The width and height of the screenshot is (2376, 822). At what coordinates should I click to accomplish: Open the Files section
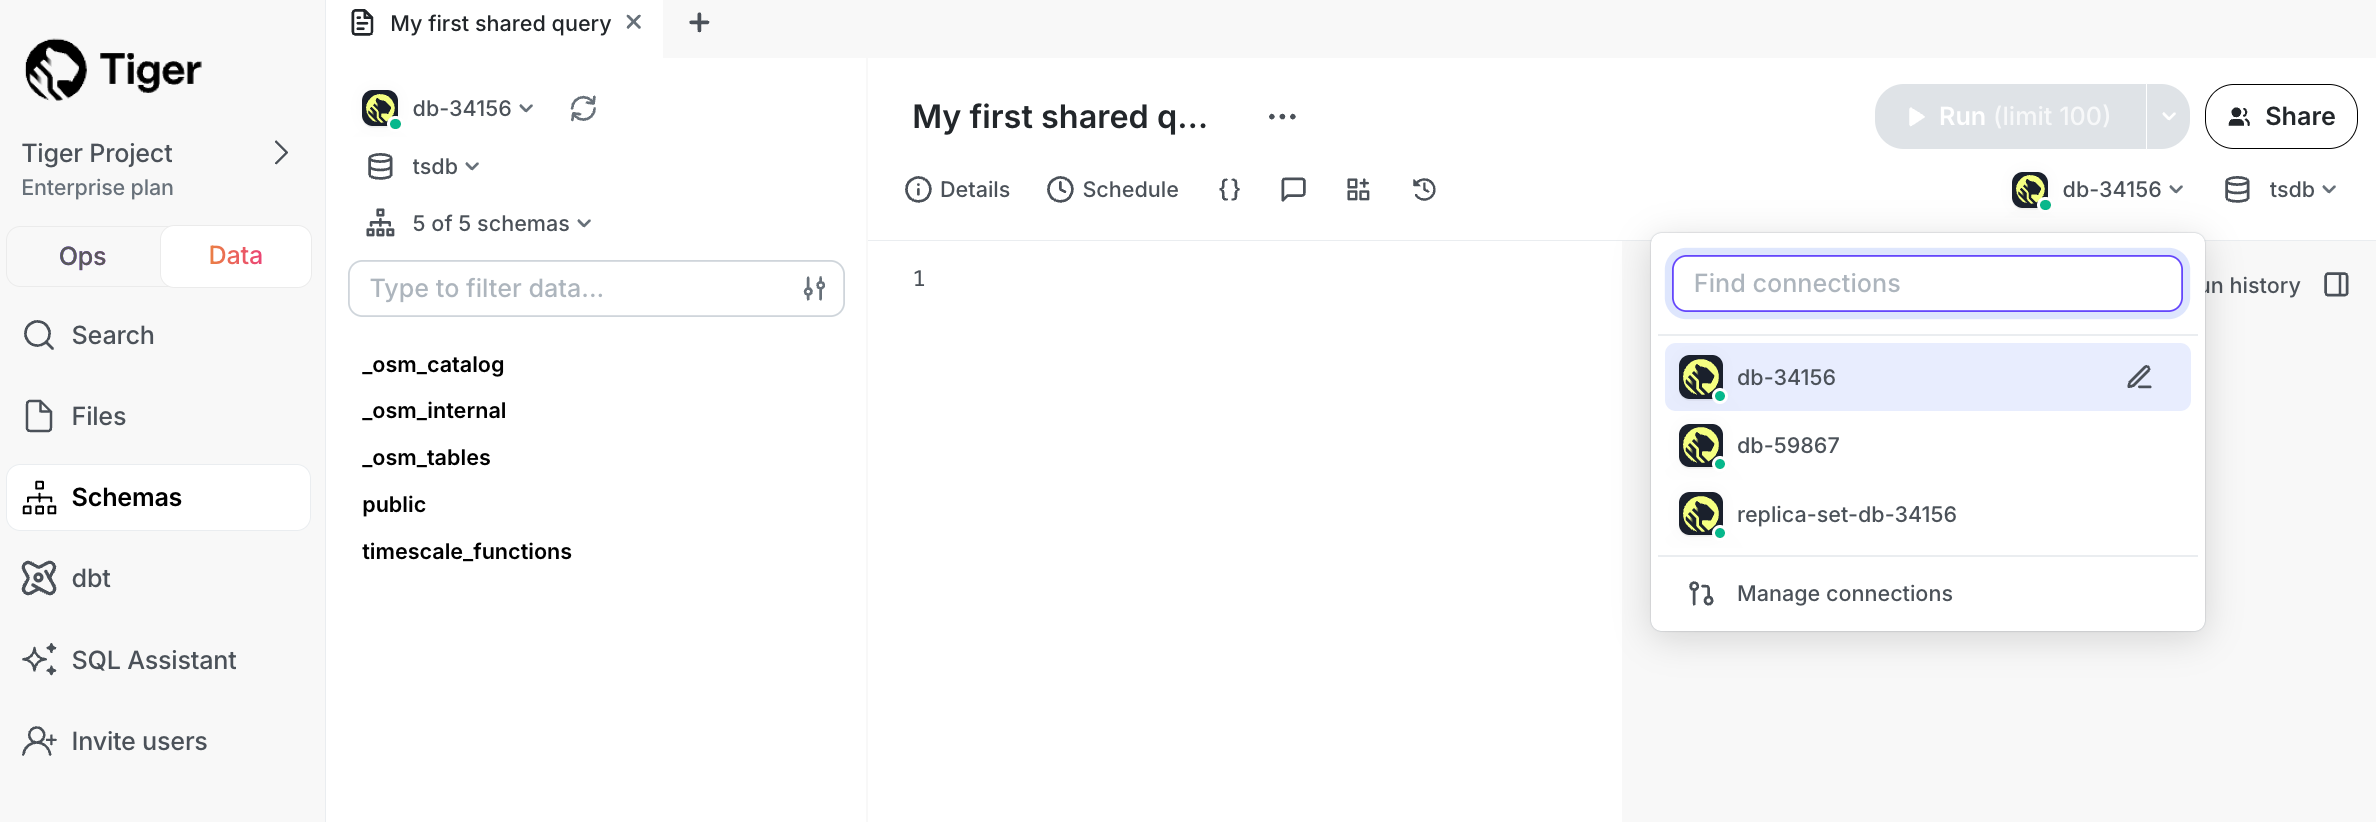[98, 416]
